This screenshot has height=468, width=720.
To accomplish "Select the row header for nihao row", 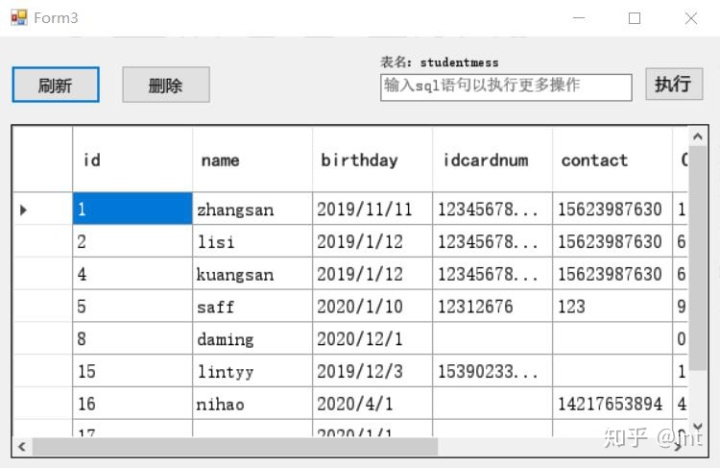I will [43, 403].
